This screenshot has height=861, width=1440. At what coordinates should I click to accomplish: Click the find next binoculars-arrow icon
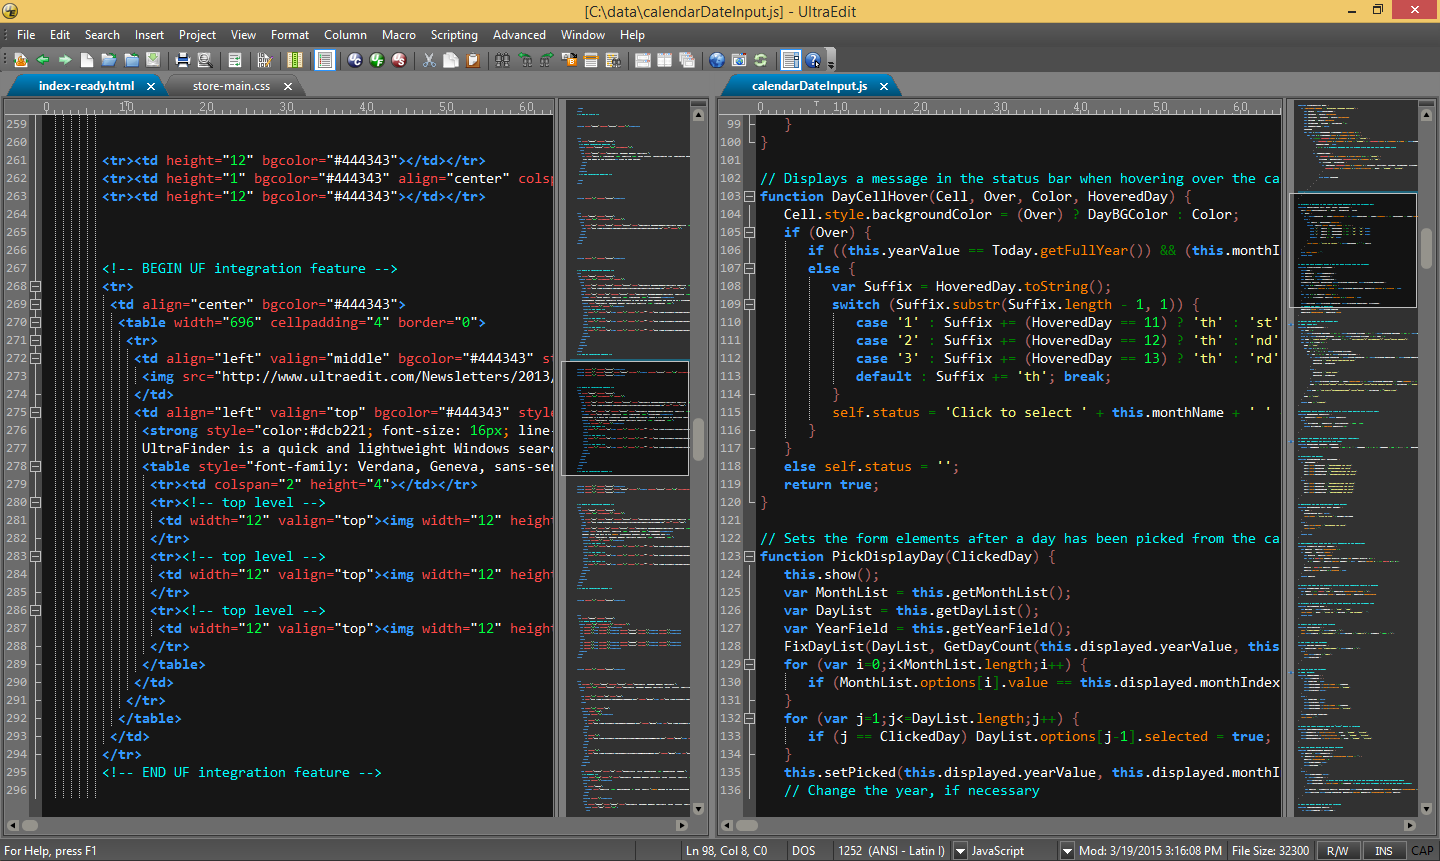point(547,60)
